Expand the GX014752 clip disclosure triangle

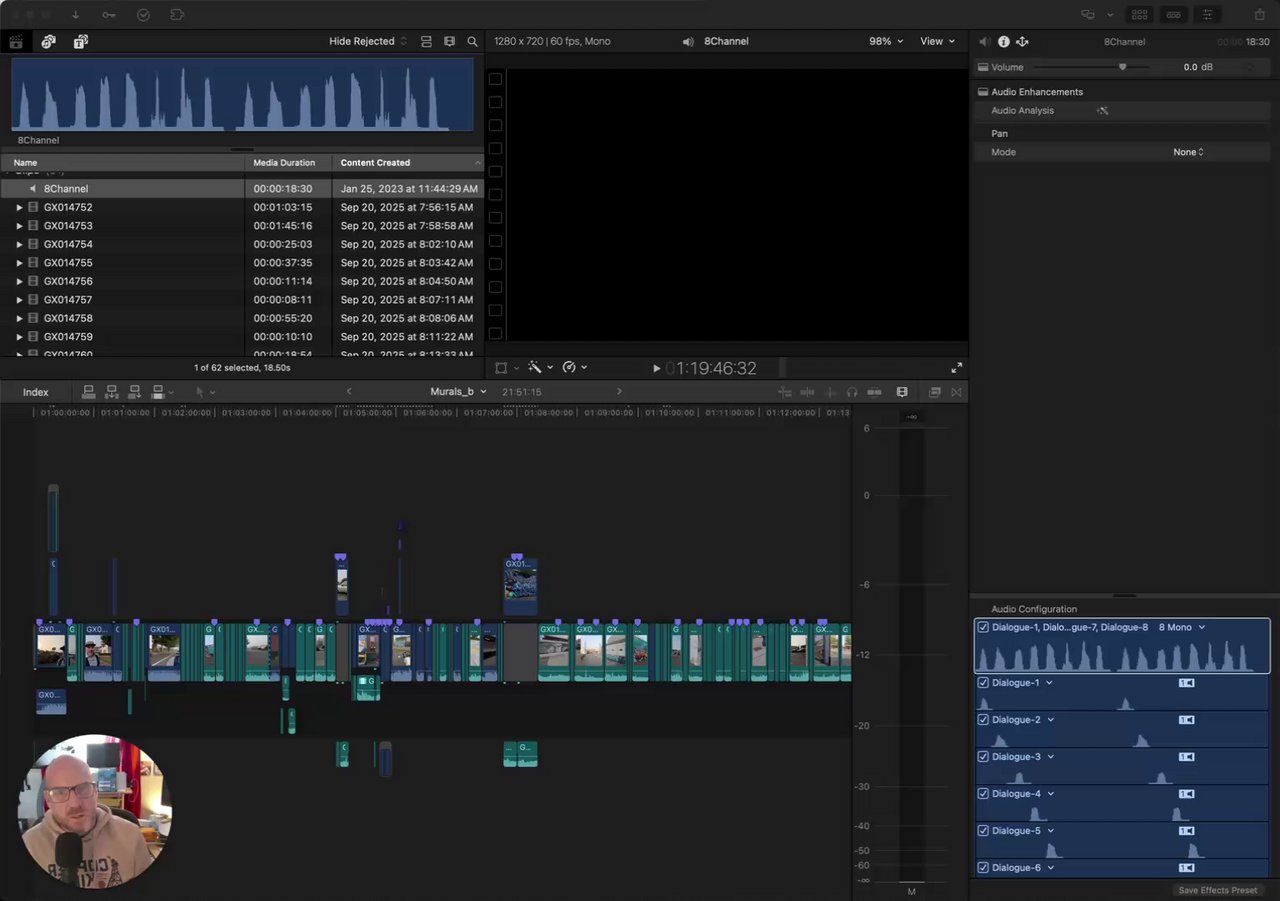coord(19,208)
